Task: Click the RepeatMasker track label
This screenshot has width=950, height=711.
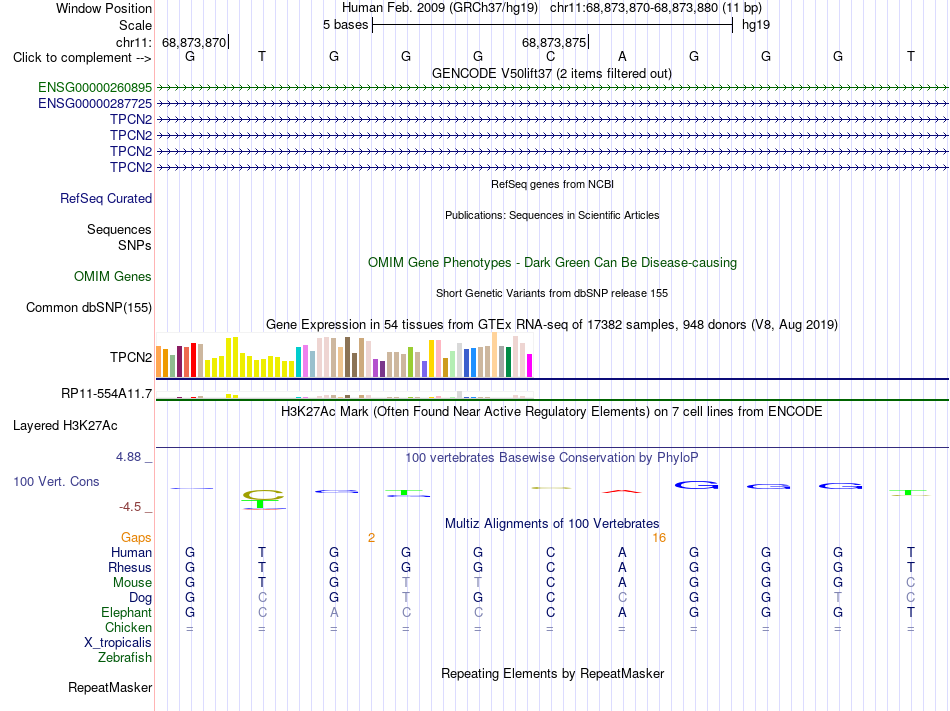Action: (110, 688)
